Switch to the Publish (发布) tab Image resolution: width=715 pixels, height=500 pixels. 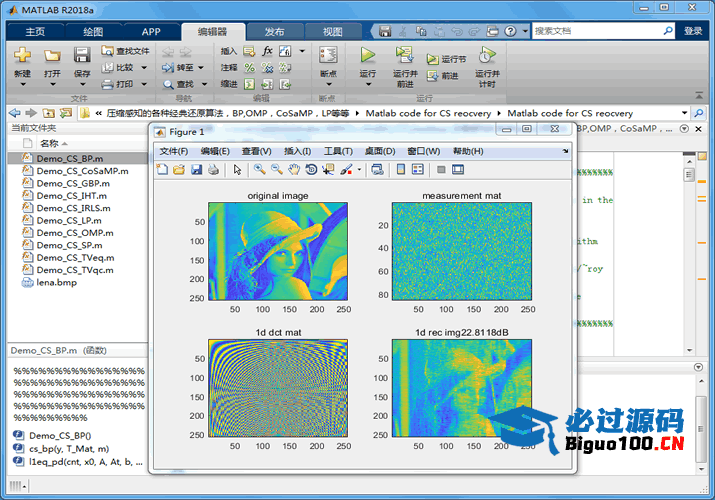point(275,31)
